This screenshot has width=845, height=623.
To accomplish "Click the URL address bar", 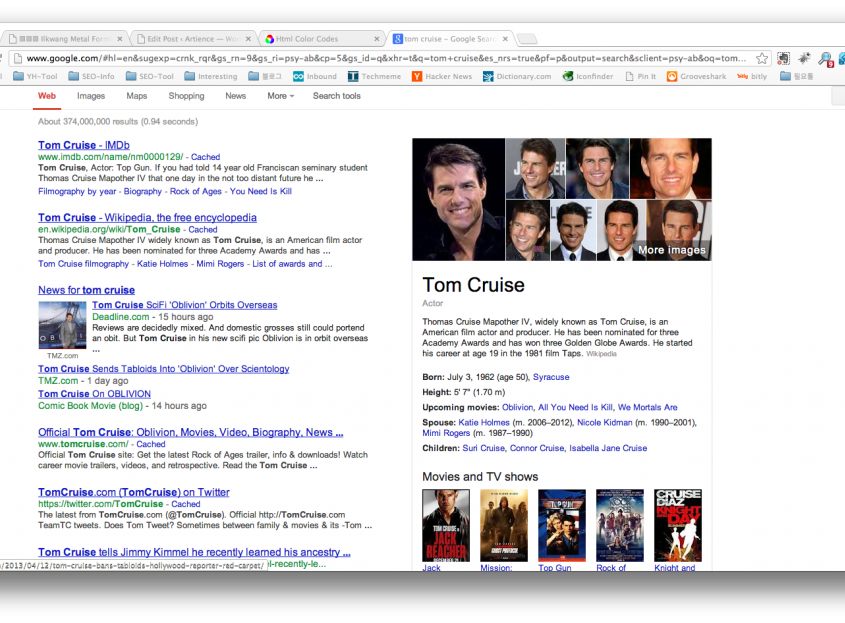I will tap(385, 58).
